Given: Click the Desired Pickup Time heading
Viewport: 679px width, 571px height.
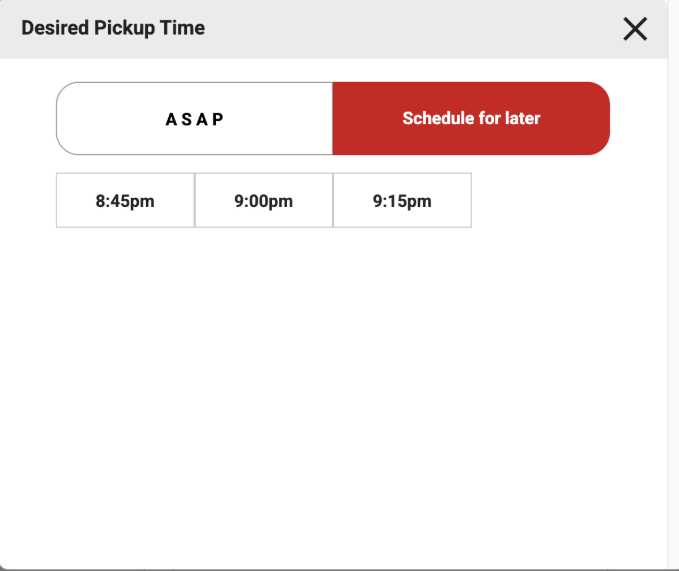Looking at the screenshot, I should [x=113, y=28].
